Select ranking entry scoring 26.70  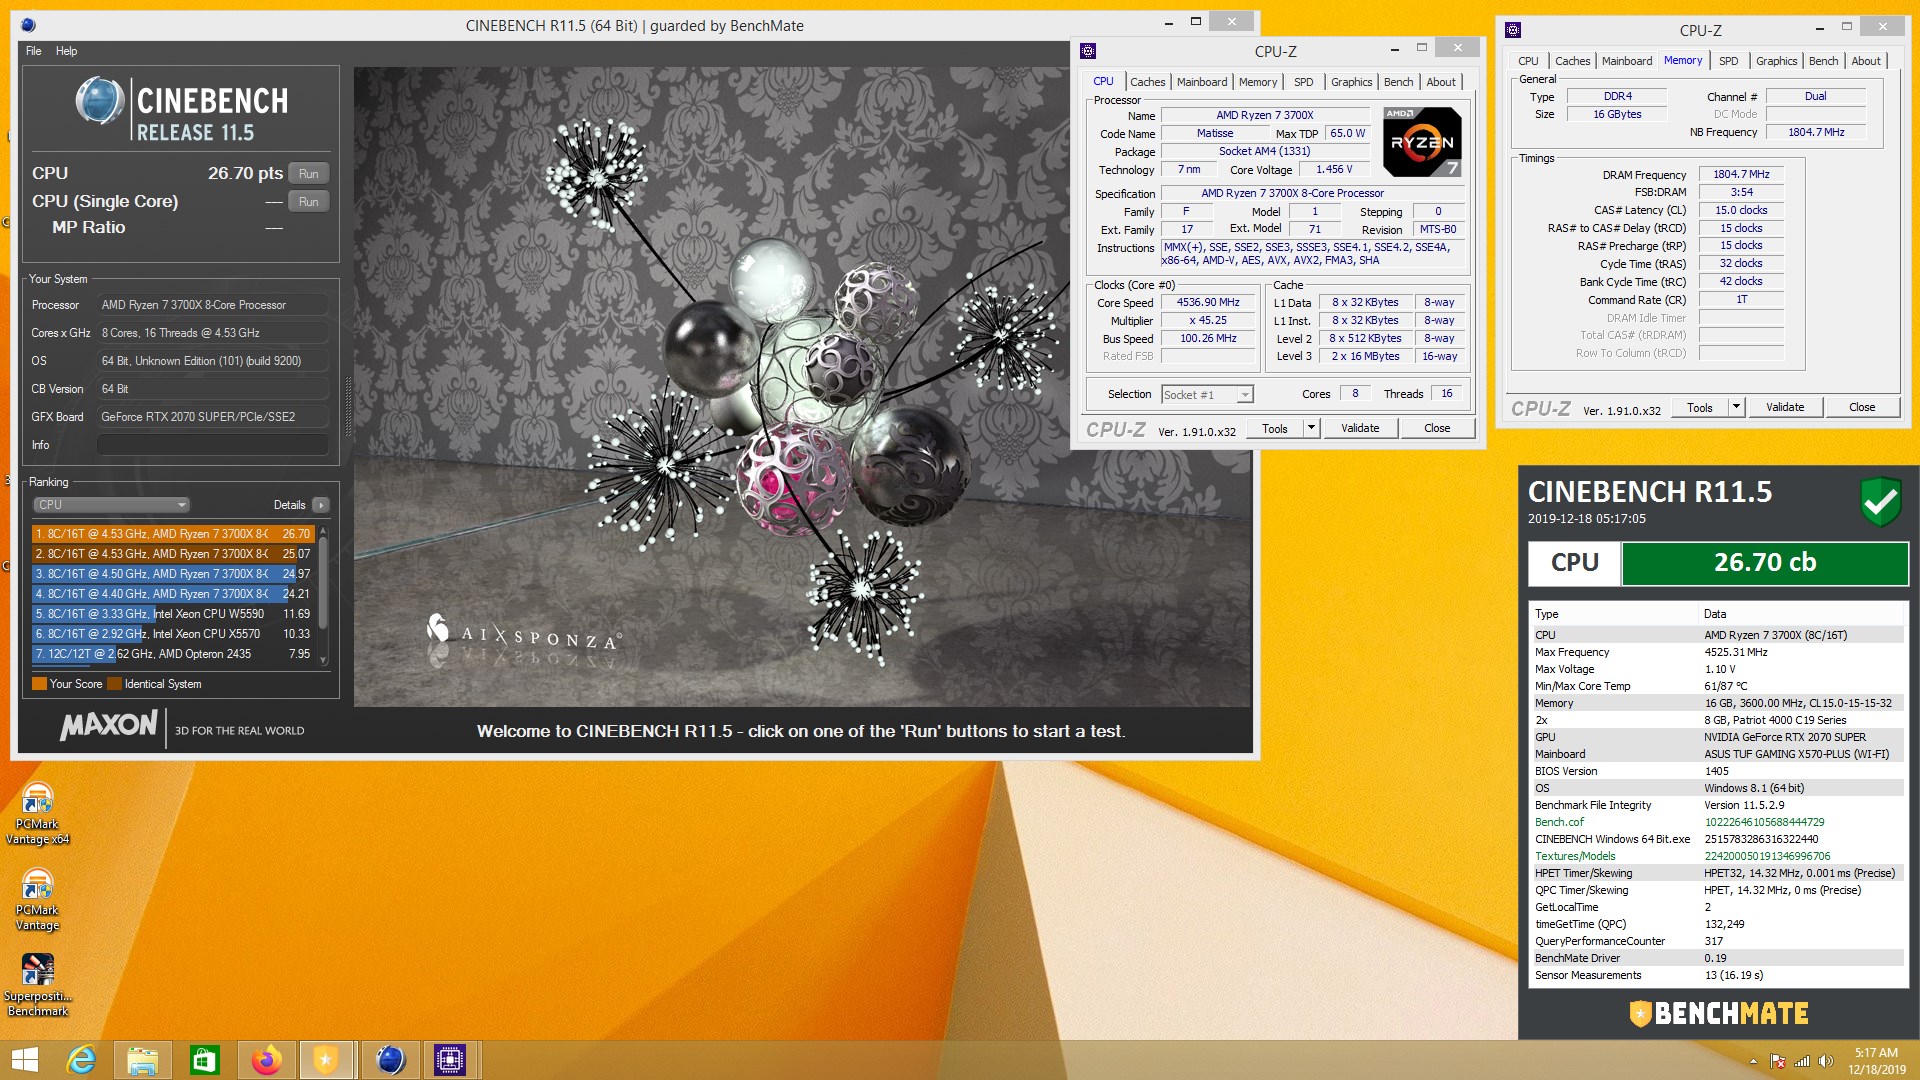[x=173, y=534]
